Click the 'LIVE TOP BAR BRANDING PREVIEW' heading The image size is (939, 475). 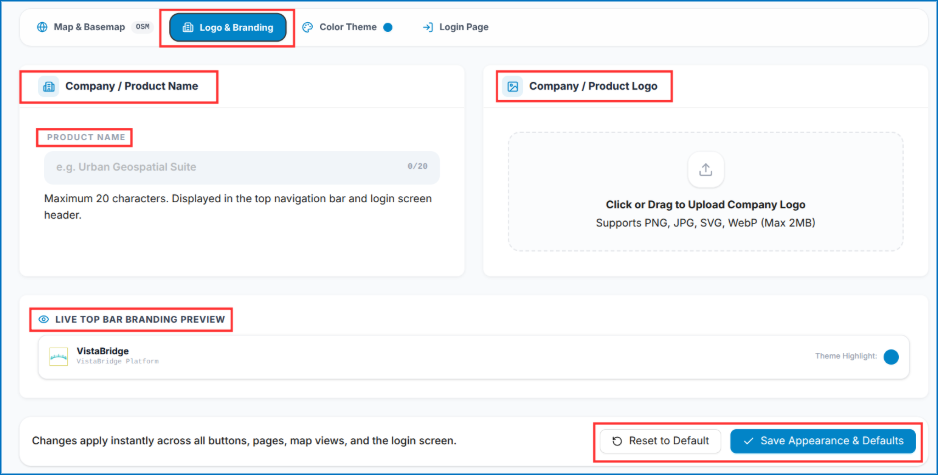pyautogui.click(x=140, y=319)
